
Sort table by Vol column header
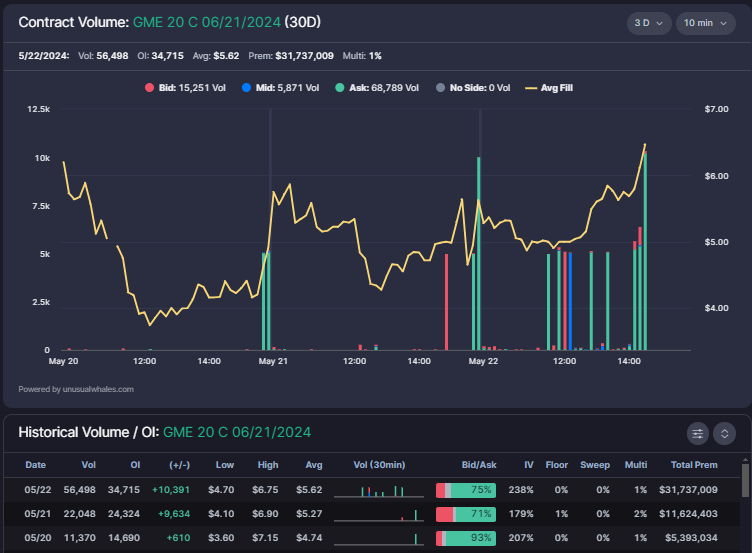(x=89, y=465)
